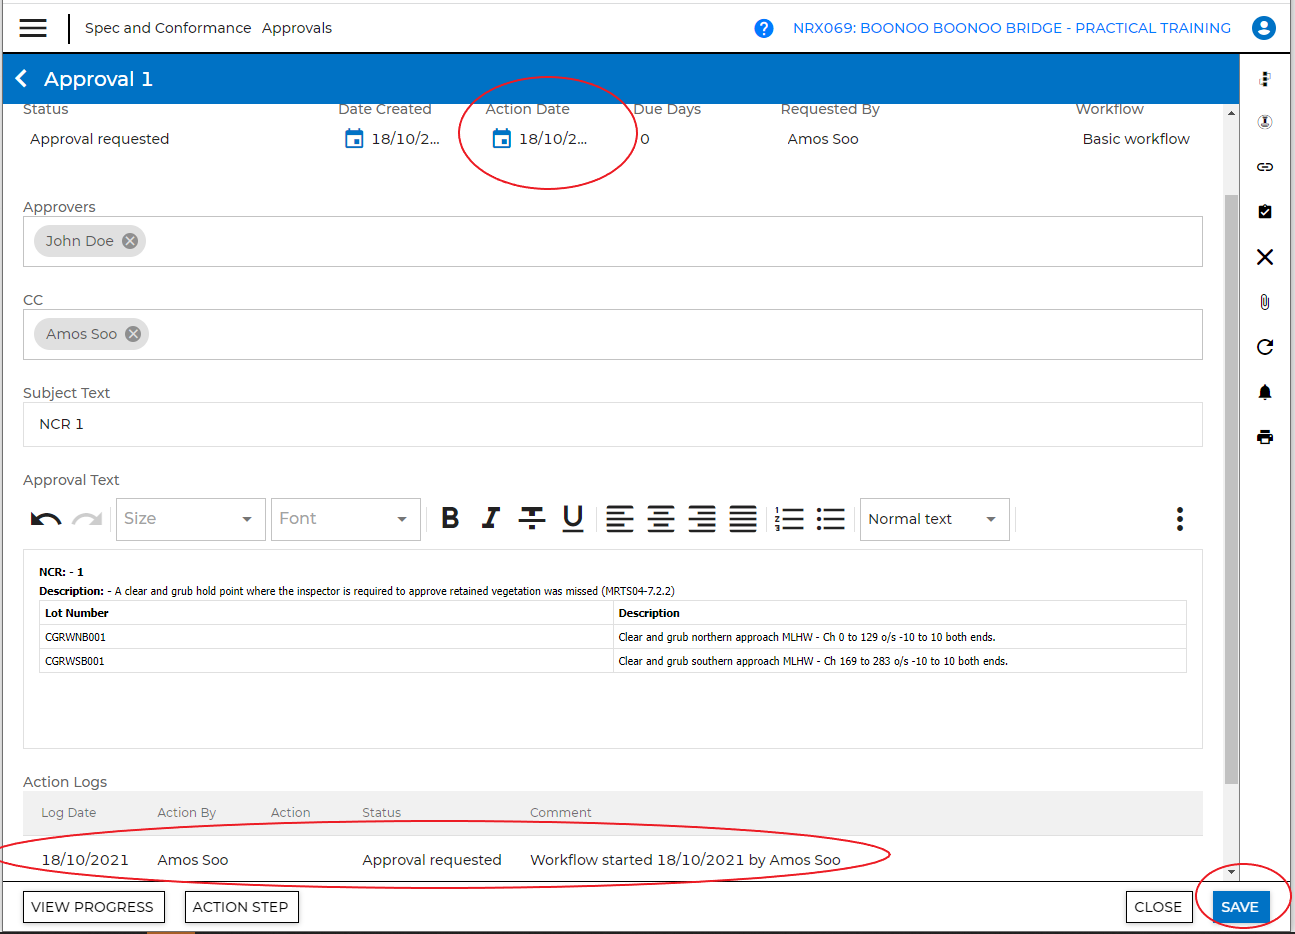Open the Normal text style dropdown
This screenshot has height=934, width=1295.
(x=934, y=519)
